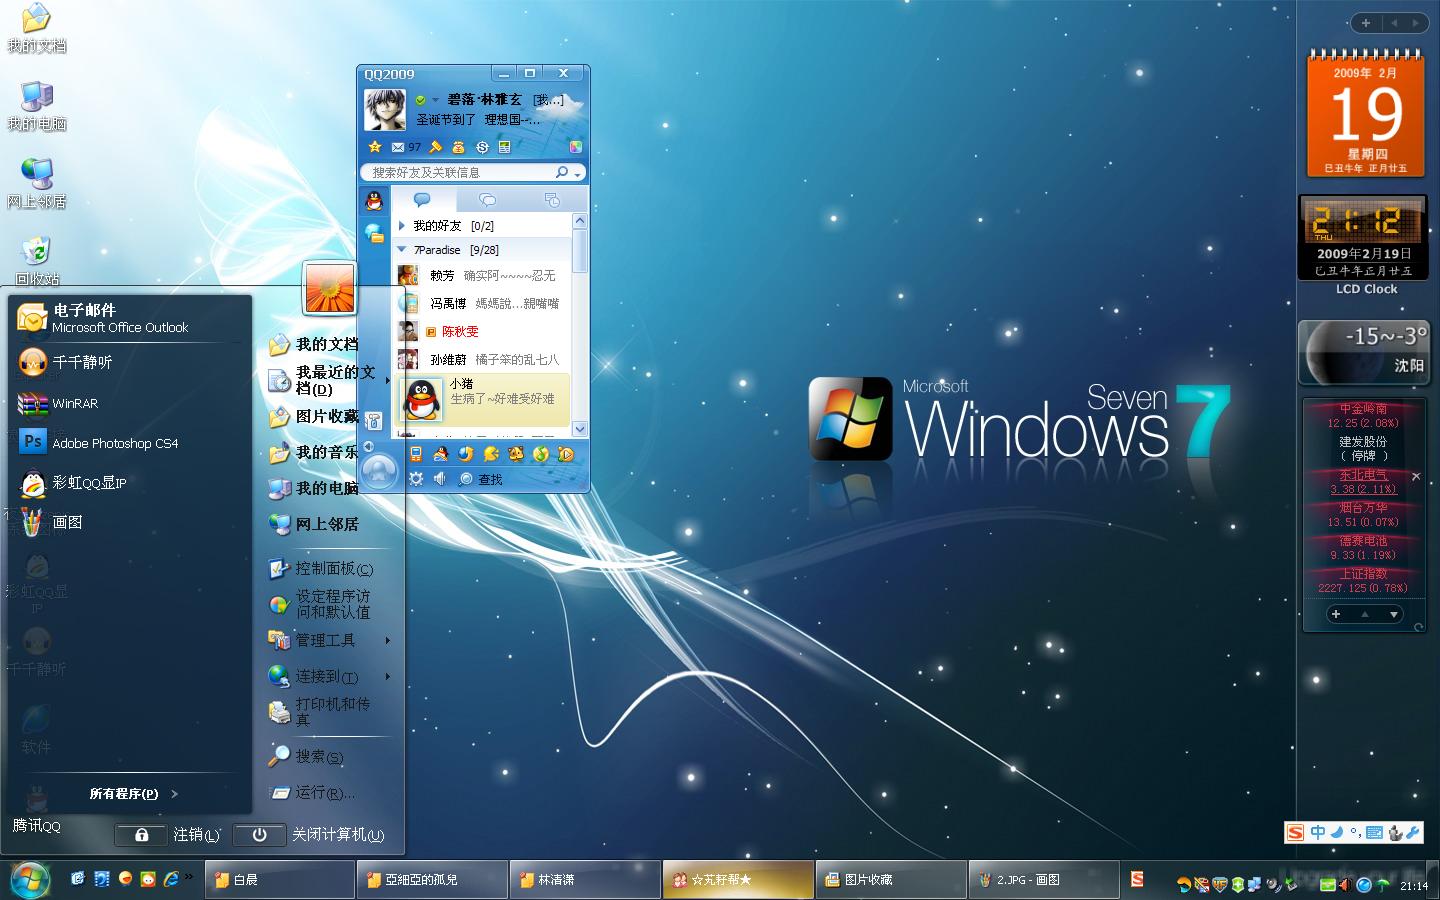Open QQ Live play icon in app bar
This screenshot has height=900, width=1440.
566,454
